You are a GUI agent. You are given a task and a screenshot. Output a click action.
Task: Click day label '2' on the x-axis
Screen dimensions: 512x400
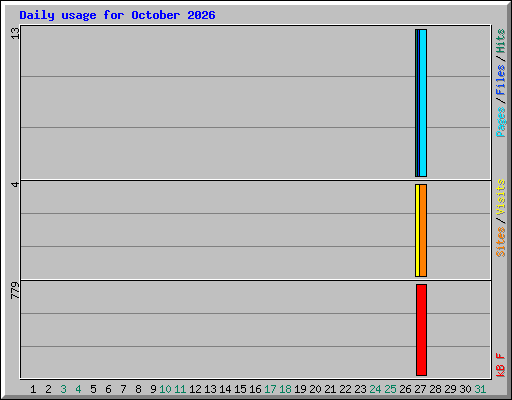(48, 389)
